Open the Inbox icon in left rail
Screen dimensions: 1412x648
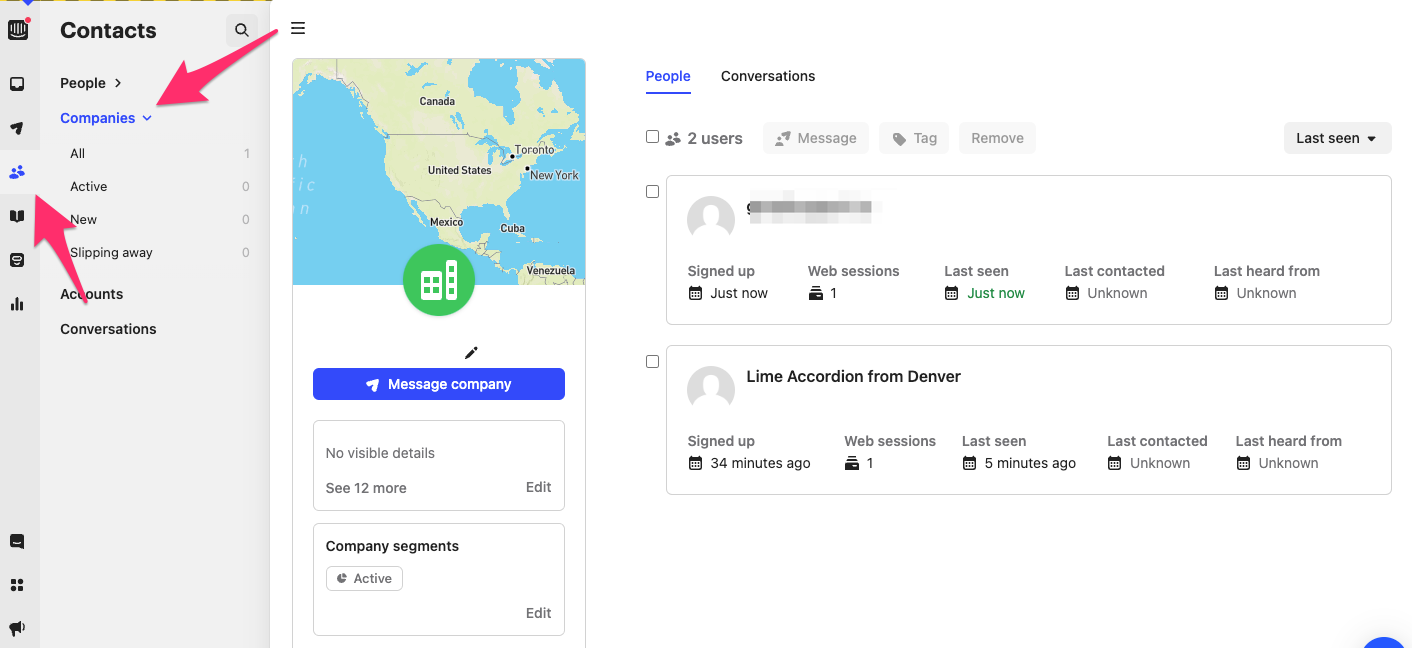coord(17,84)
